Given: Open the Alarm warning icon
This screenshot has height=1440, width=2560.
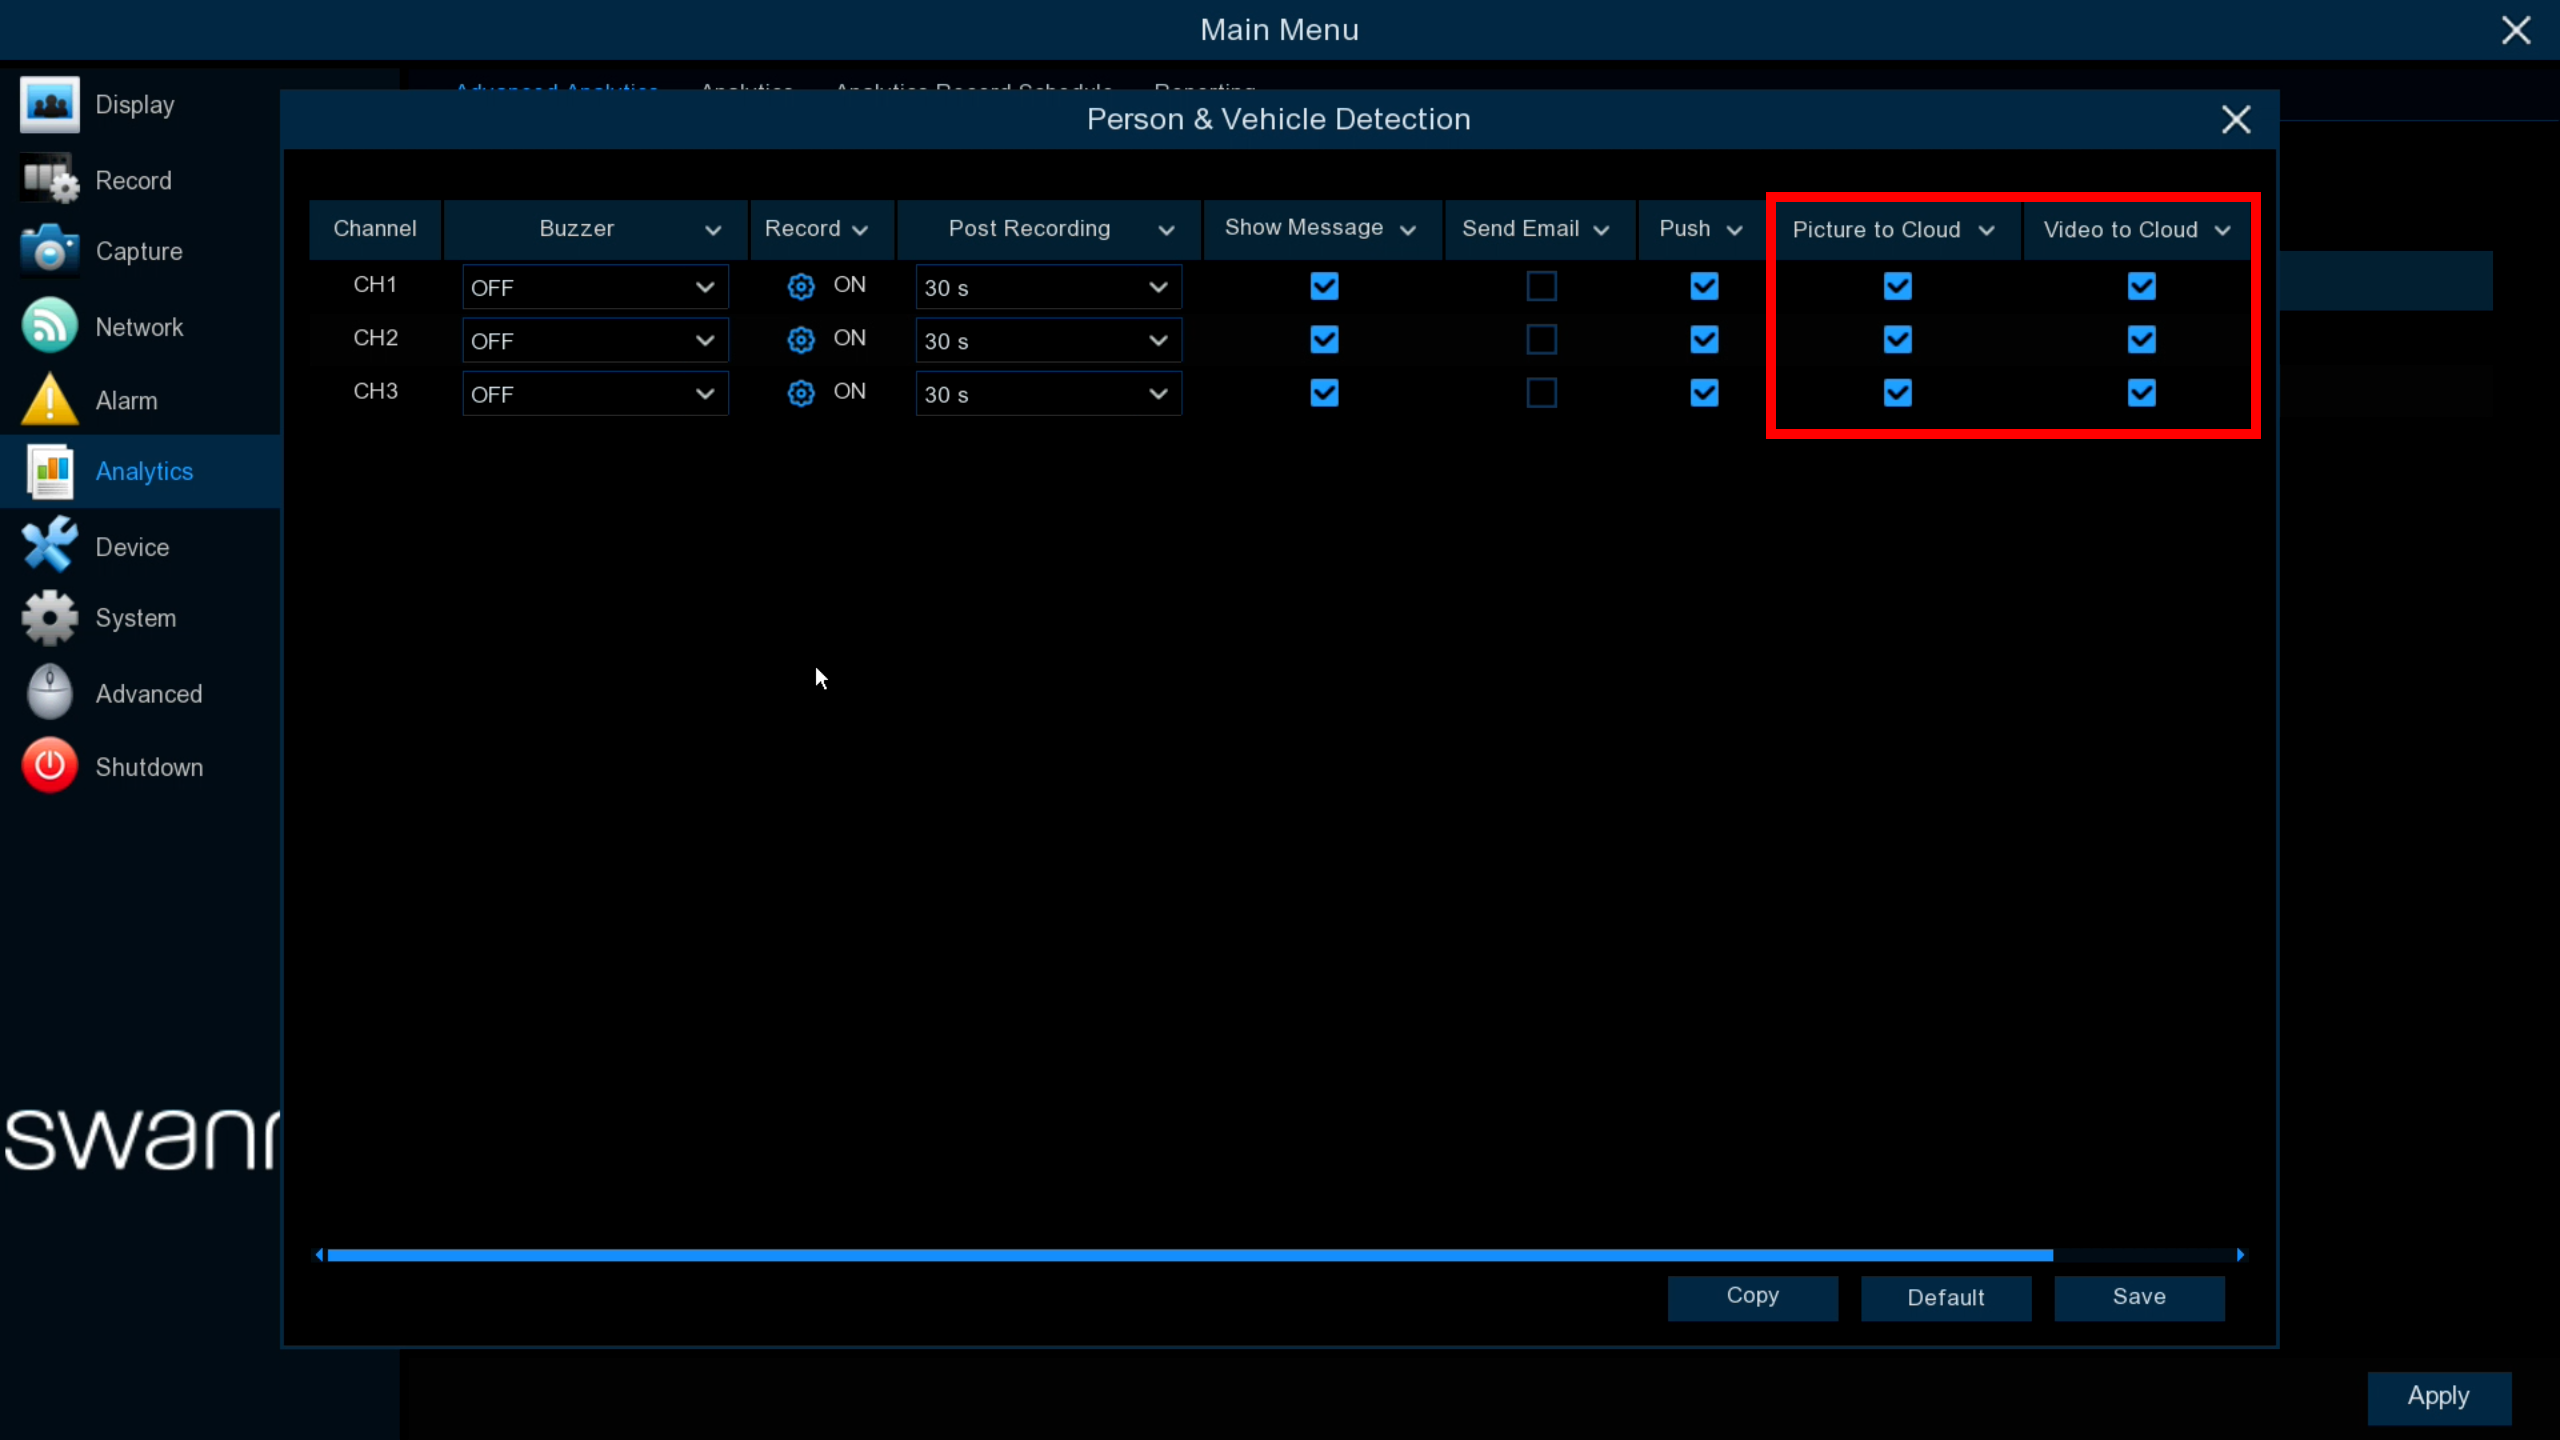Looking at the screenshot, I should coord(49,399).
